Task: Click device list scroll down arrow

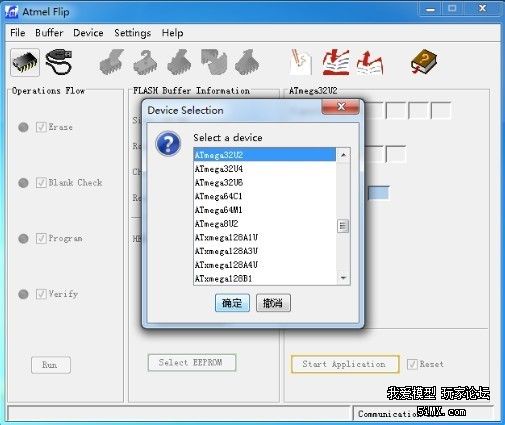Action: pos(343,278)
